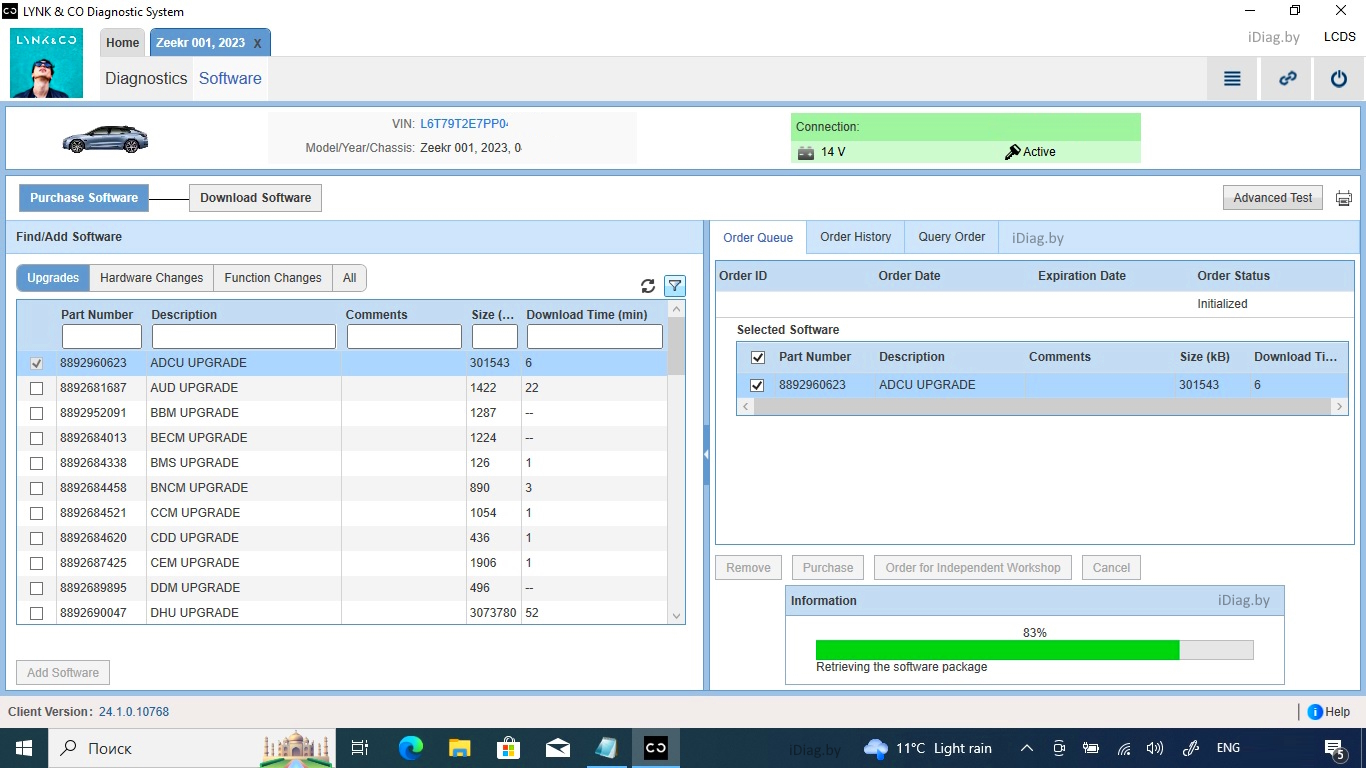1366x768 pixels.
Task: Click the Download Software button
Action: point(255,198)
